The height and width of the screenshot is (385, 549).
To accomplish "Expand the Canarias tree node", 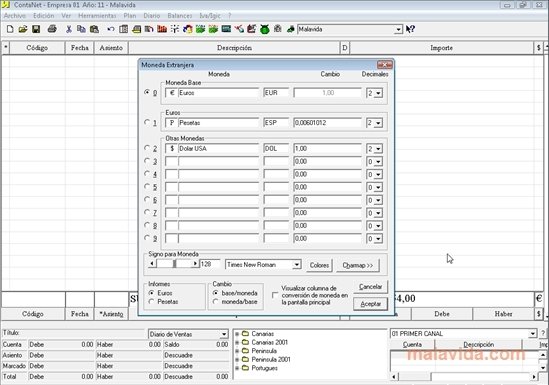I will 237,334.
